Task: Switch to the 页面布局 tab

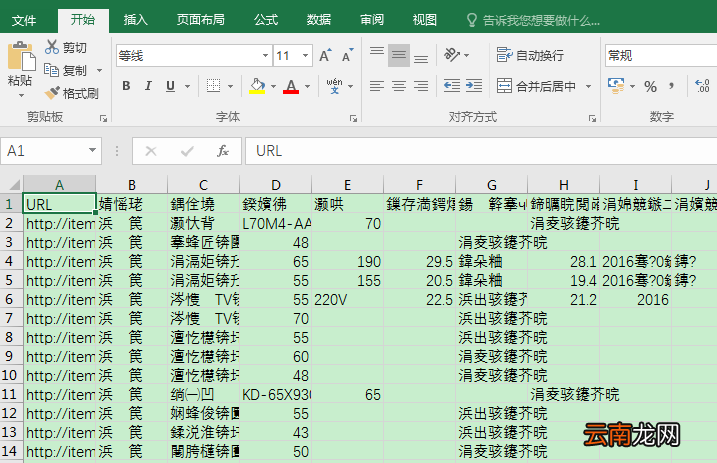Action: point(200,20)
